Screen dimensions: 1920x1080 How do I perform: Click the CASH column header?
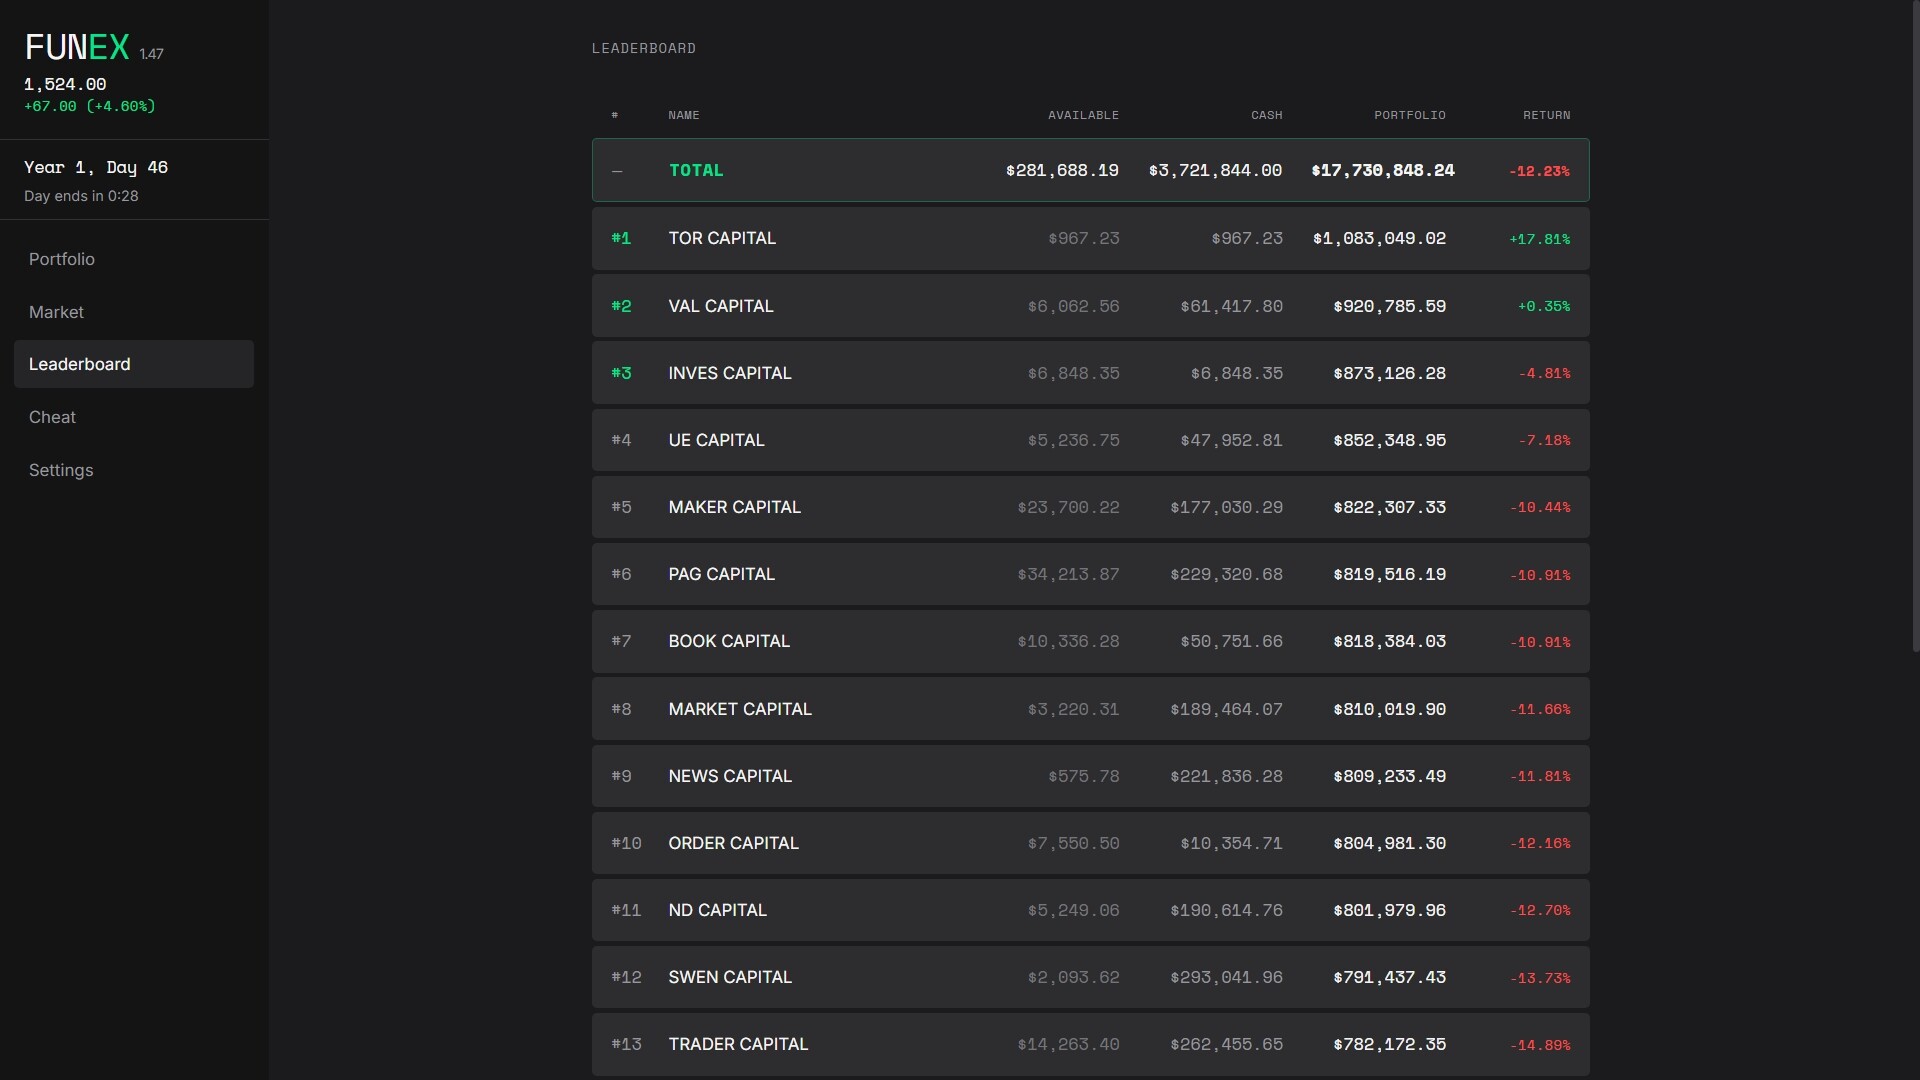1266,115
